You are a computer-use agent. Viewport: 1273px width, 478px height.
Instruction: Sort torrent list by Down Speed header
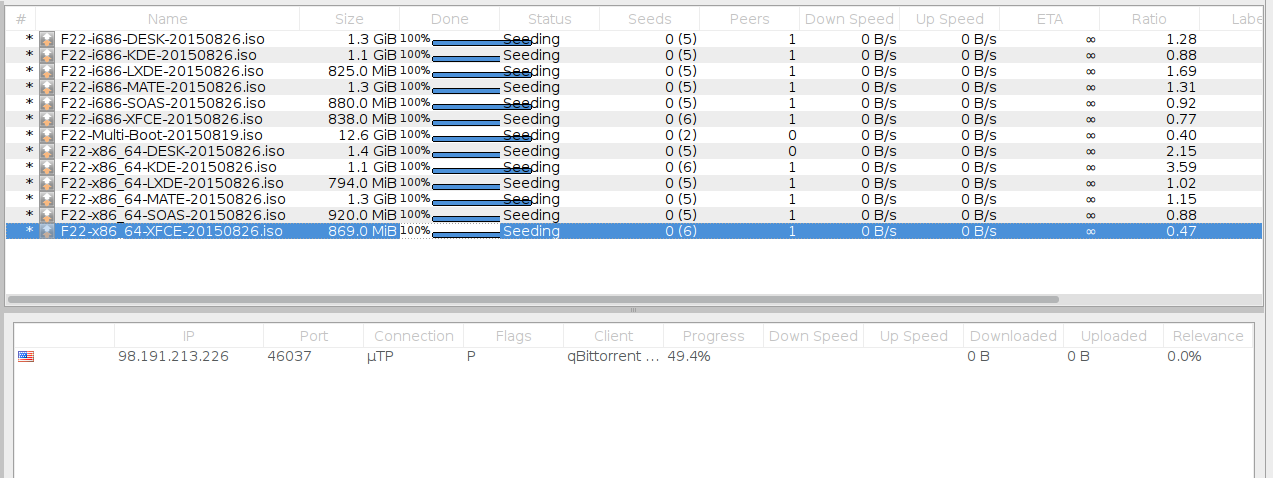849,19
